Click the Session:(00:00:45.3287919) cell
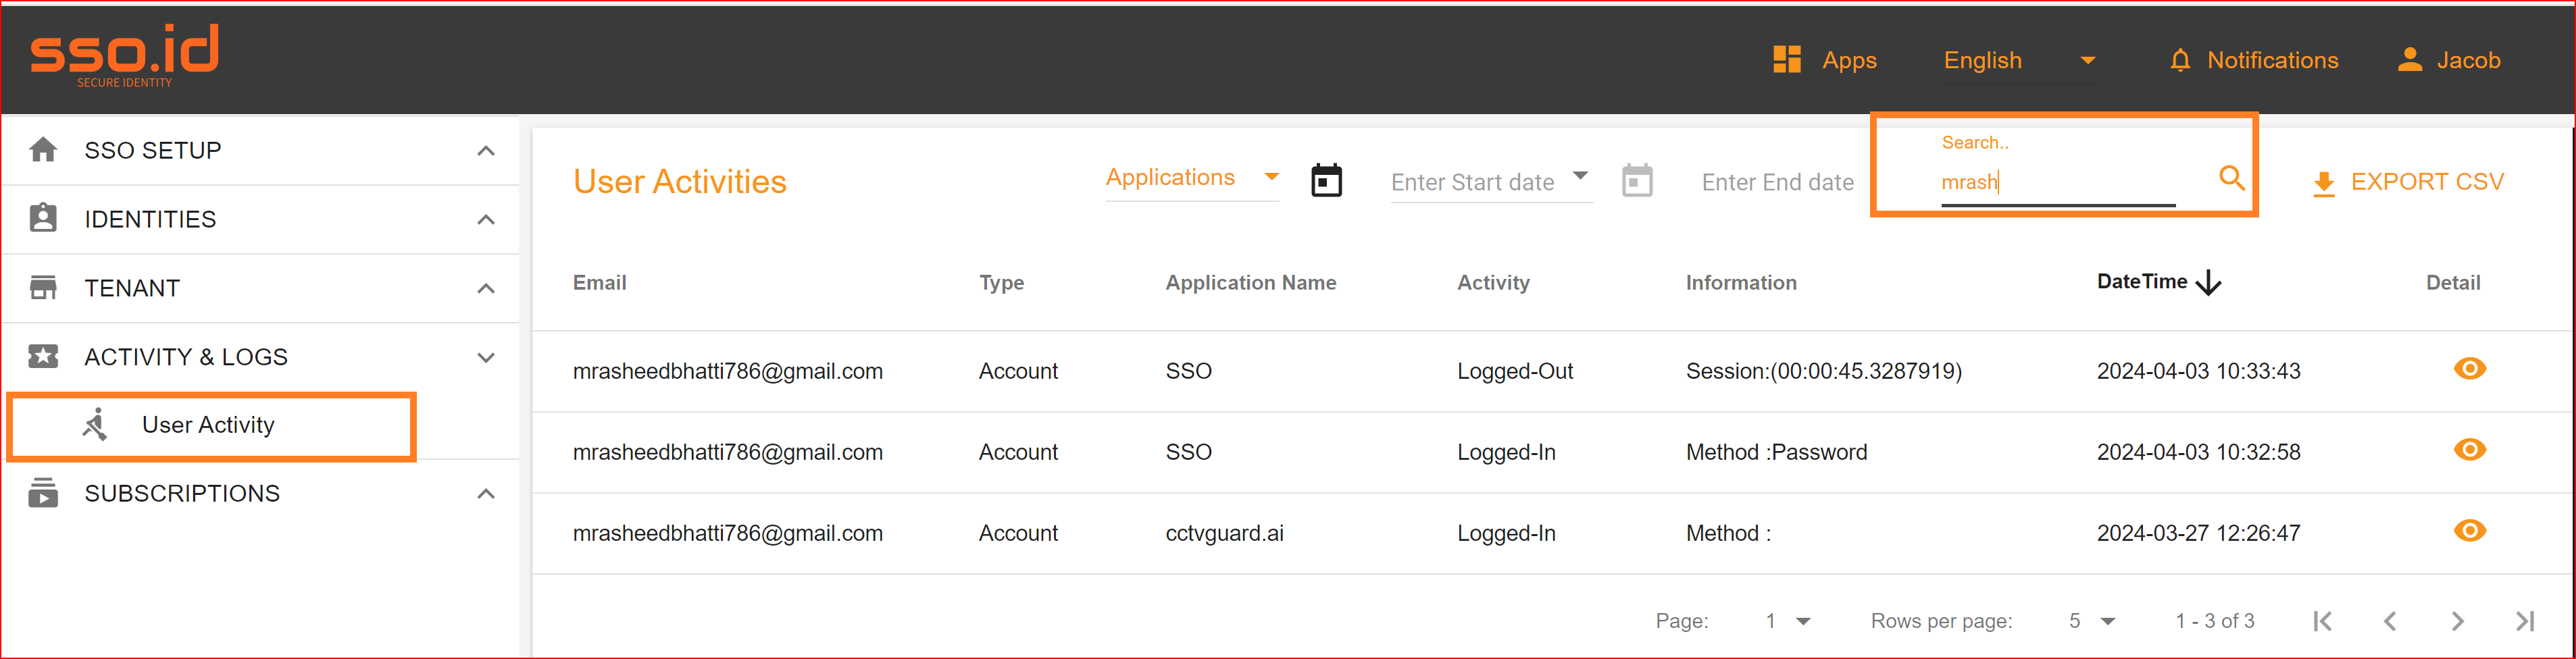This screenshot has height=659, width=2576. click(1823, 371)
